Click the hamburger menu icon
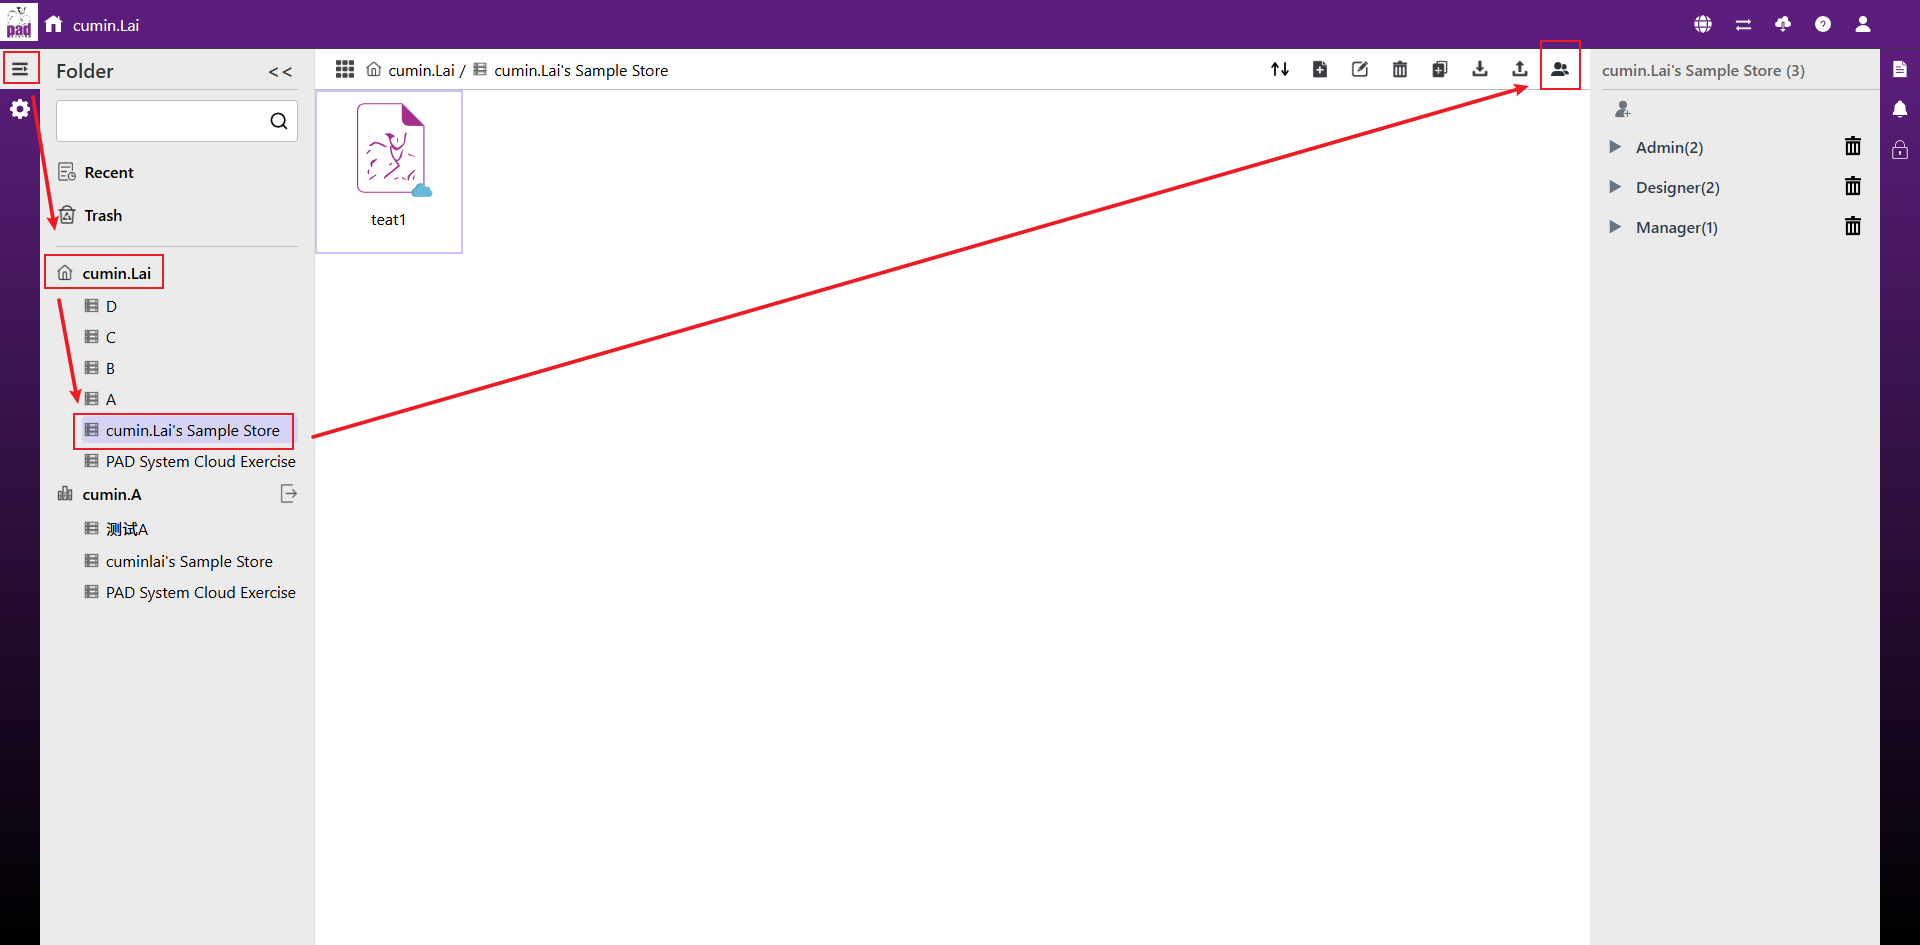The image size is (1920, 945). coord(20,69)
